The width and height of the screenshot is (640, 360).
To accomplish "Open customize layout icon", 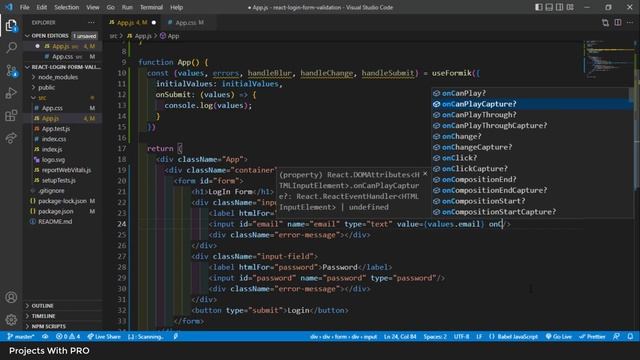I will 570,7.
